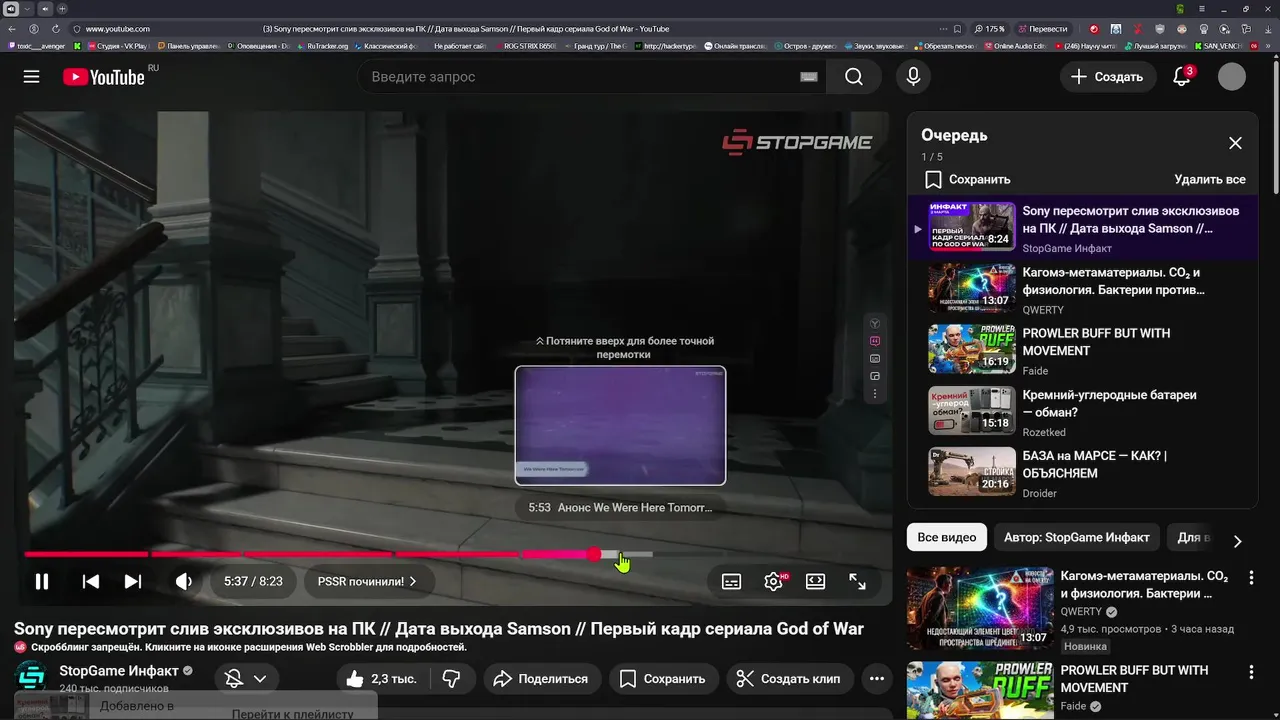Reload page with browser refresh icon
The height and width of the screenshot is (720, 1280).
(x=55, y=29)
